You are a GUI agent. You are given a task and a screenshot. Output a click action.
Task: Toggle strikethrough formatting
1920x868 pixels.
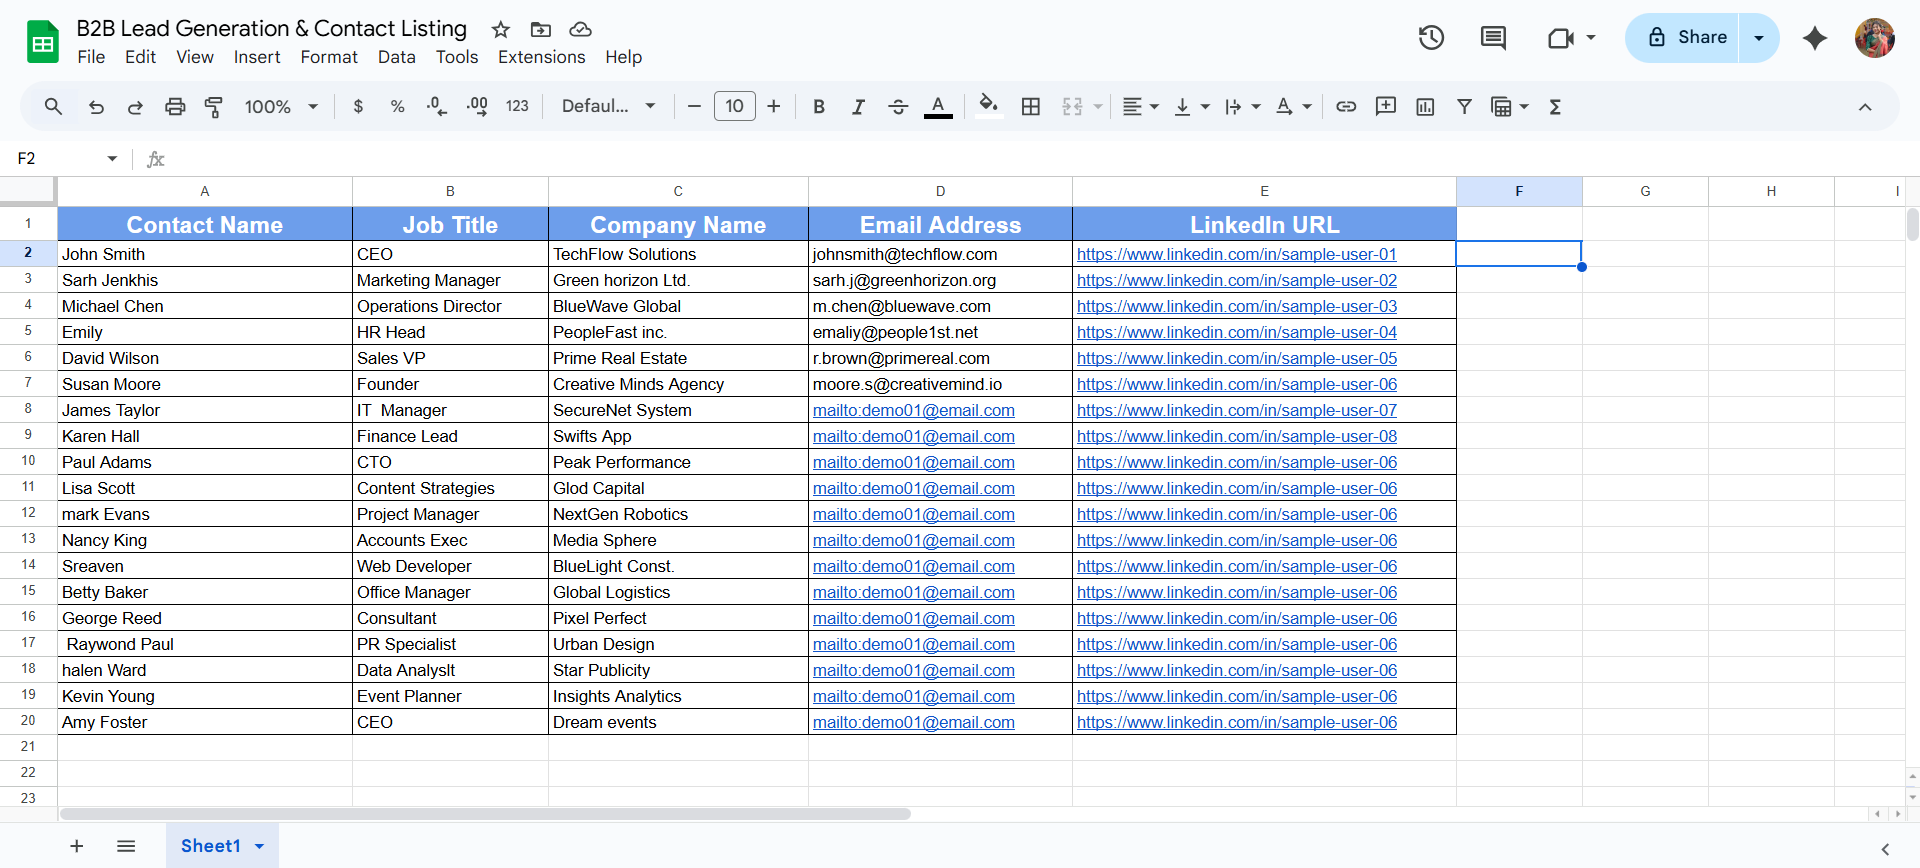click(898, 106)
